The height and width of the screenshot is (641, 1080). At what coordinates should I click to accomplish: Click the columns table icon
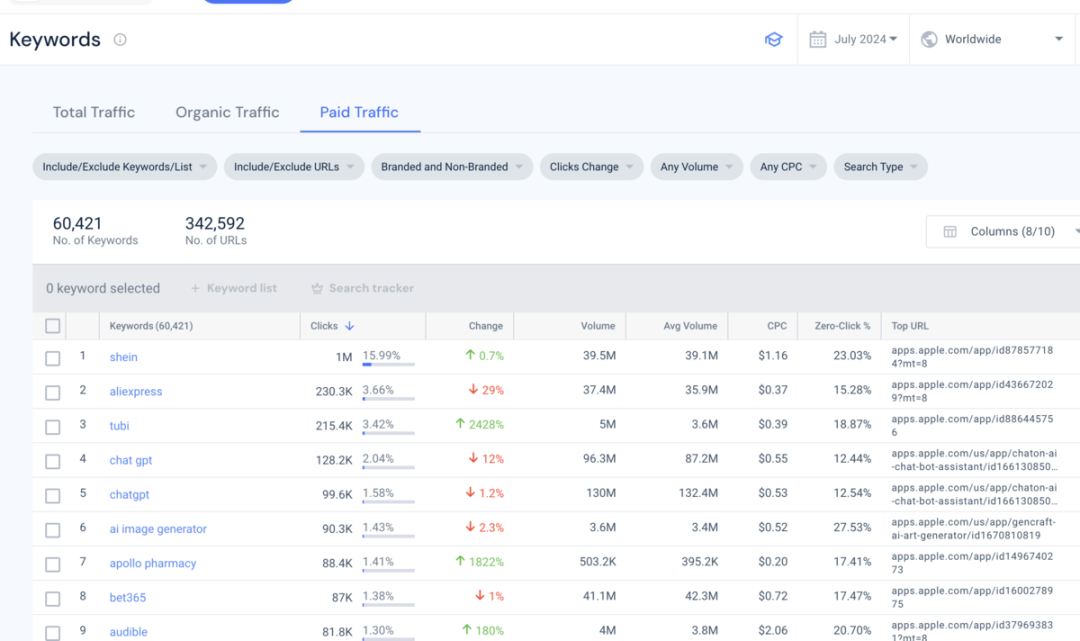950,231
